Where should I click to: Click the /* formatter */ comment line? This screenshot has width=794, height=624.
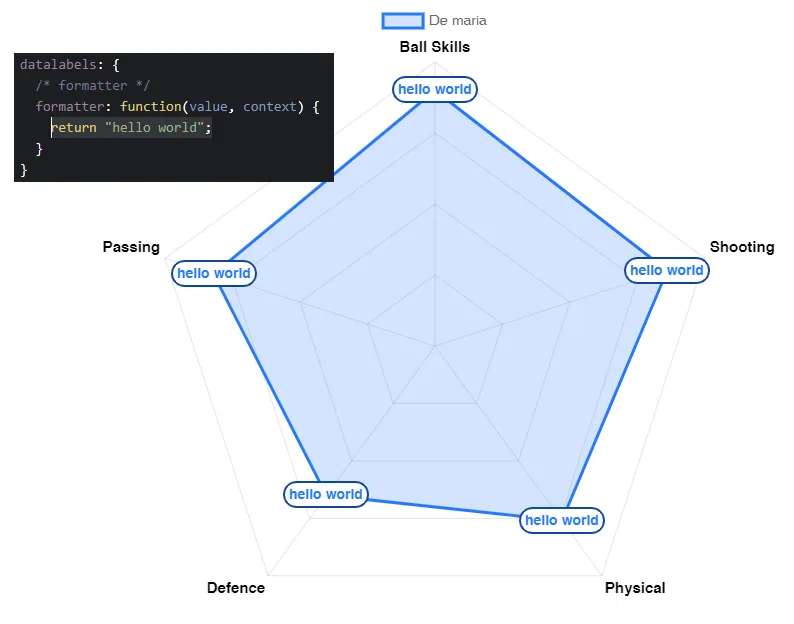(x=93, y=86)
